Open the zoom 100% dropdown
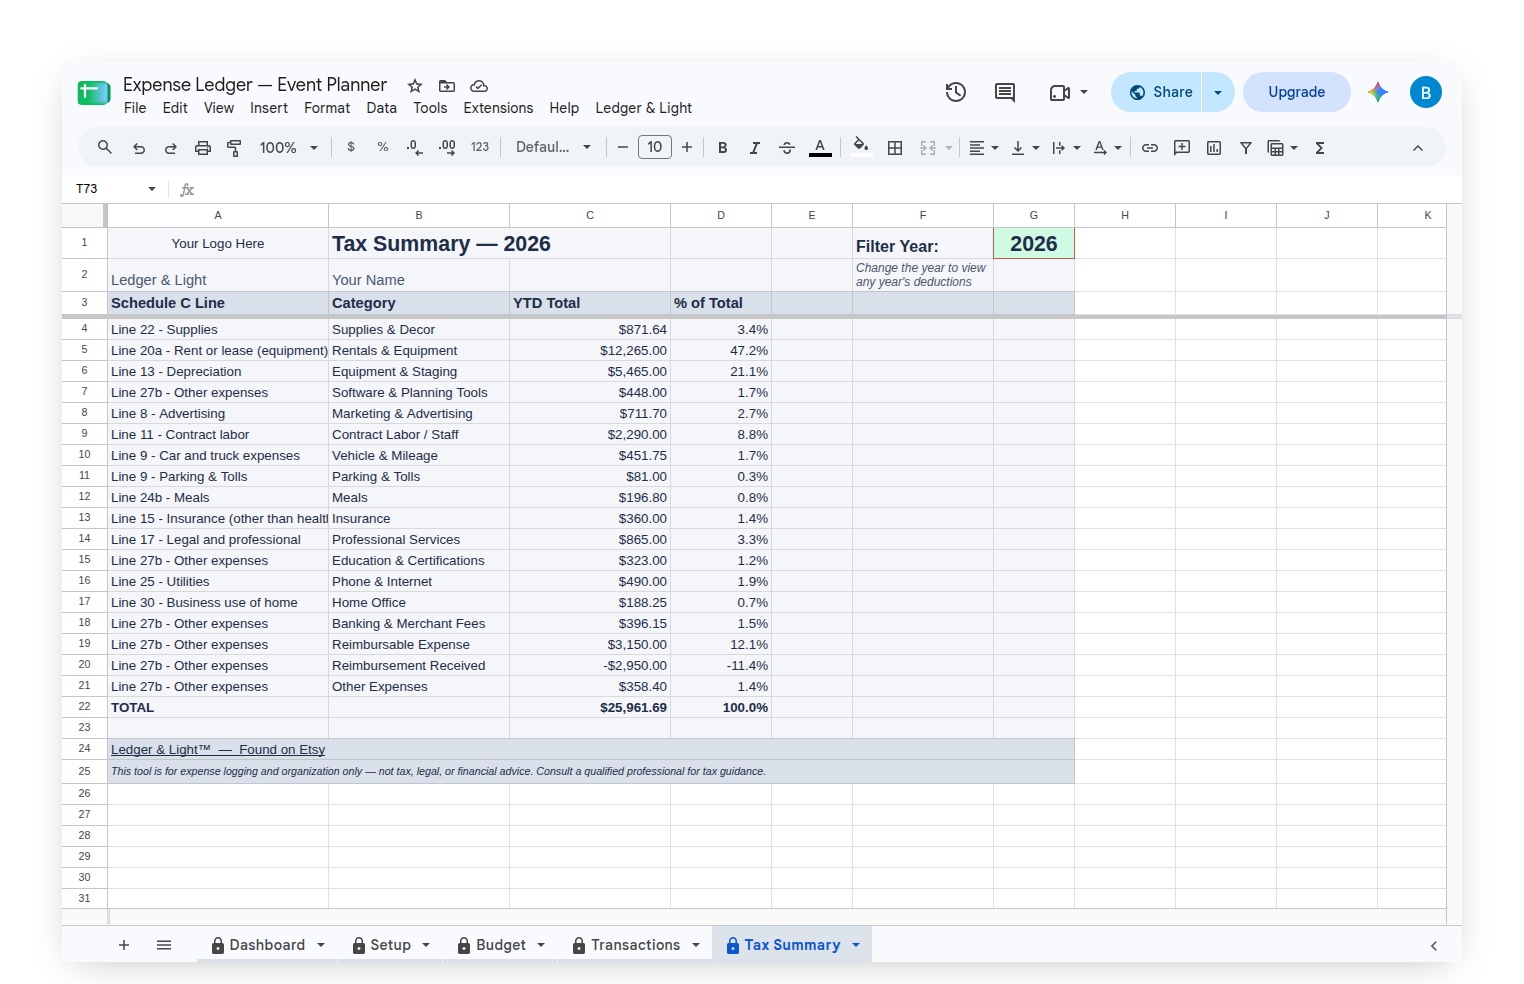Viewport: 1524px width, 984px height. click(289, 148)
